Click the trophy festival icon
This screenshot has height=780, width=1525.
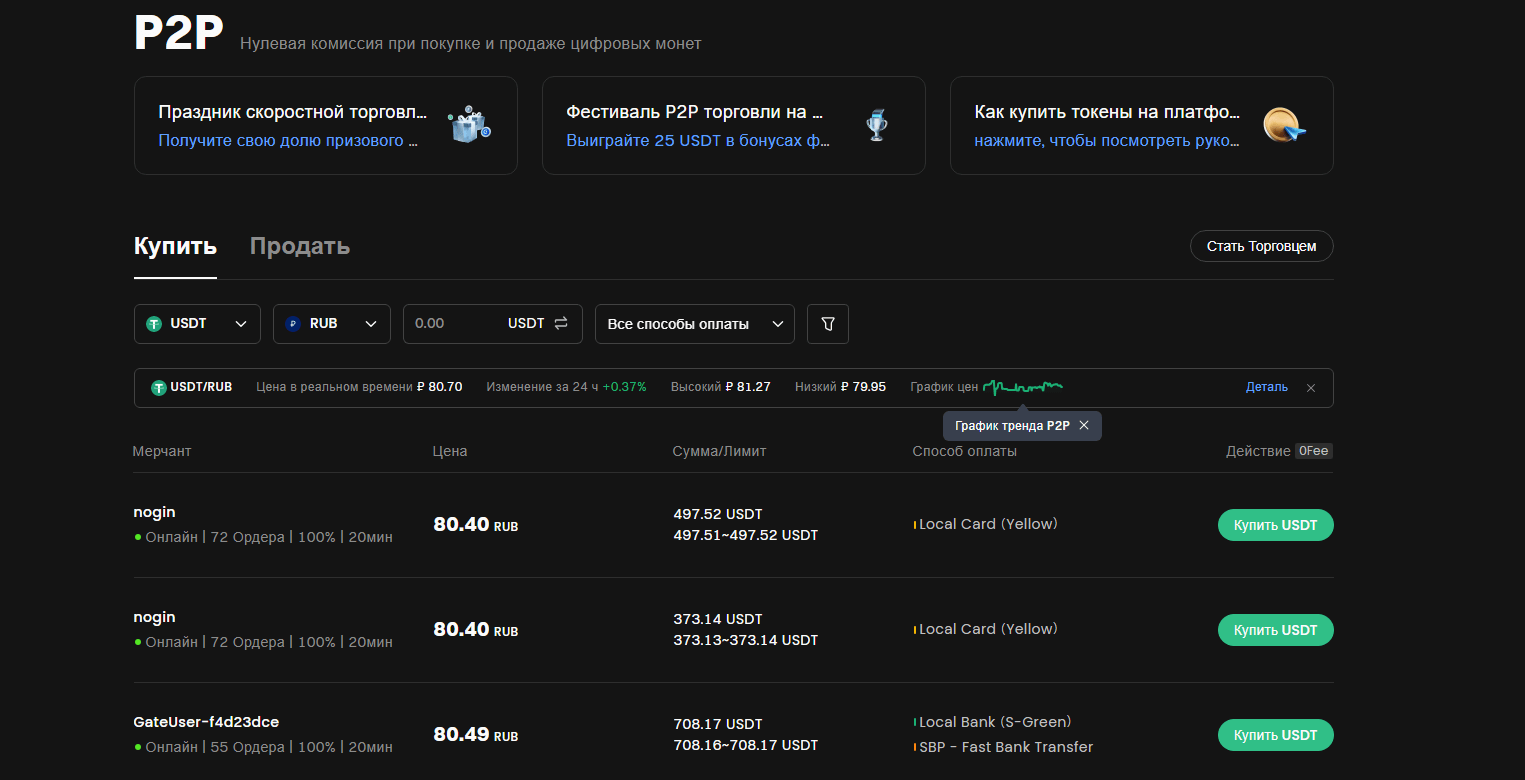pyautogui.click(x=877, y=126)
